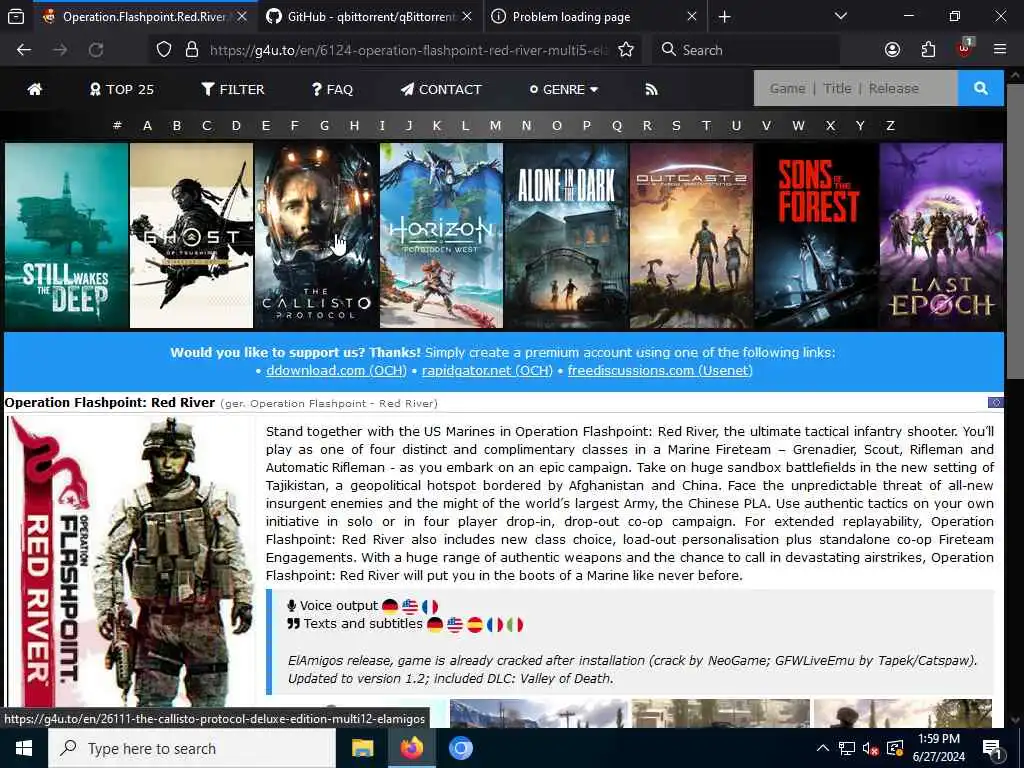Open Firefox View in the tab bar
The height and width of the screenshot is (768, 1024).
pyautogui.click(x=16, y=17)
